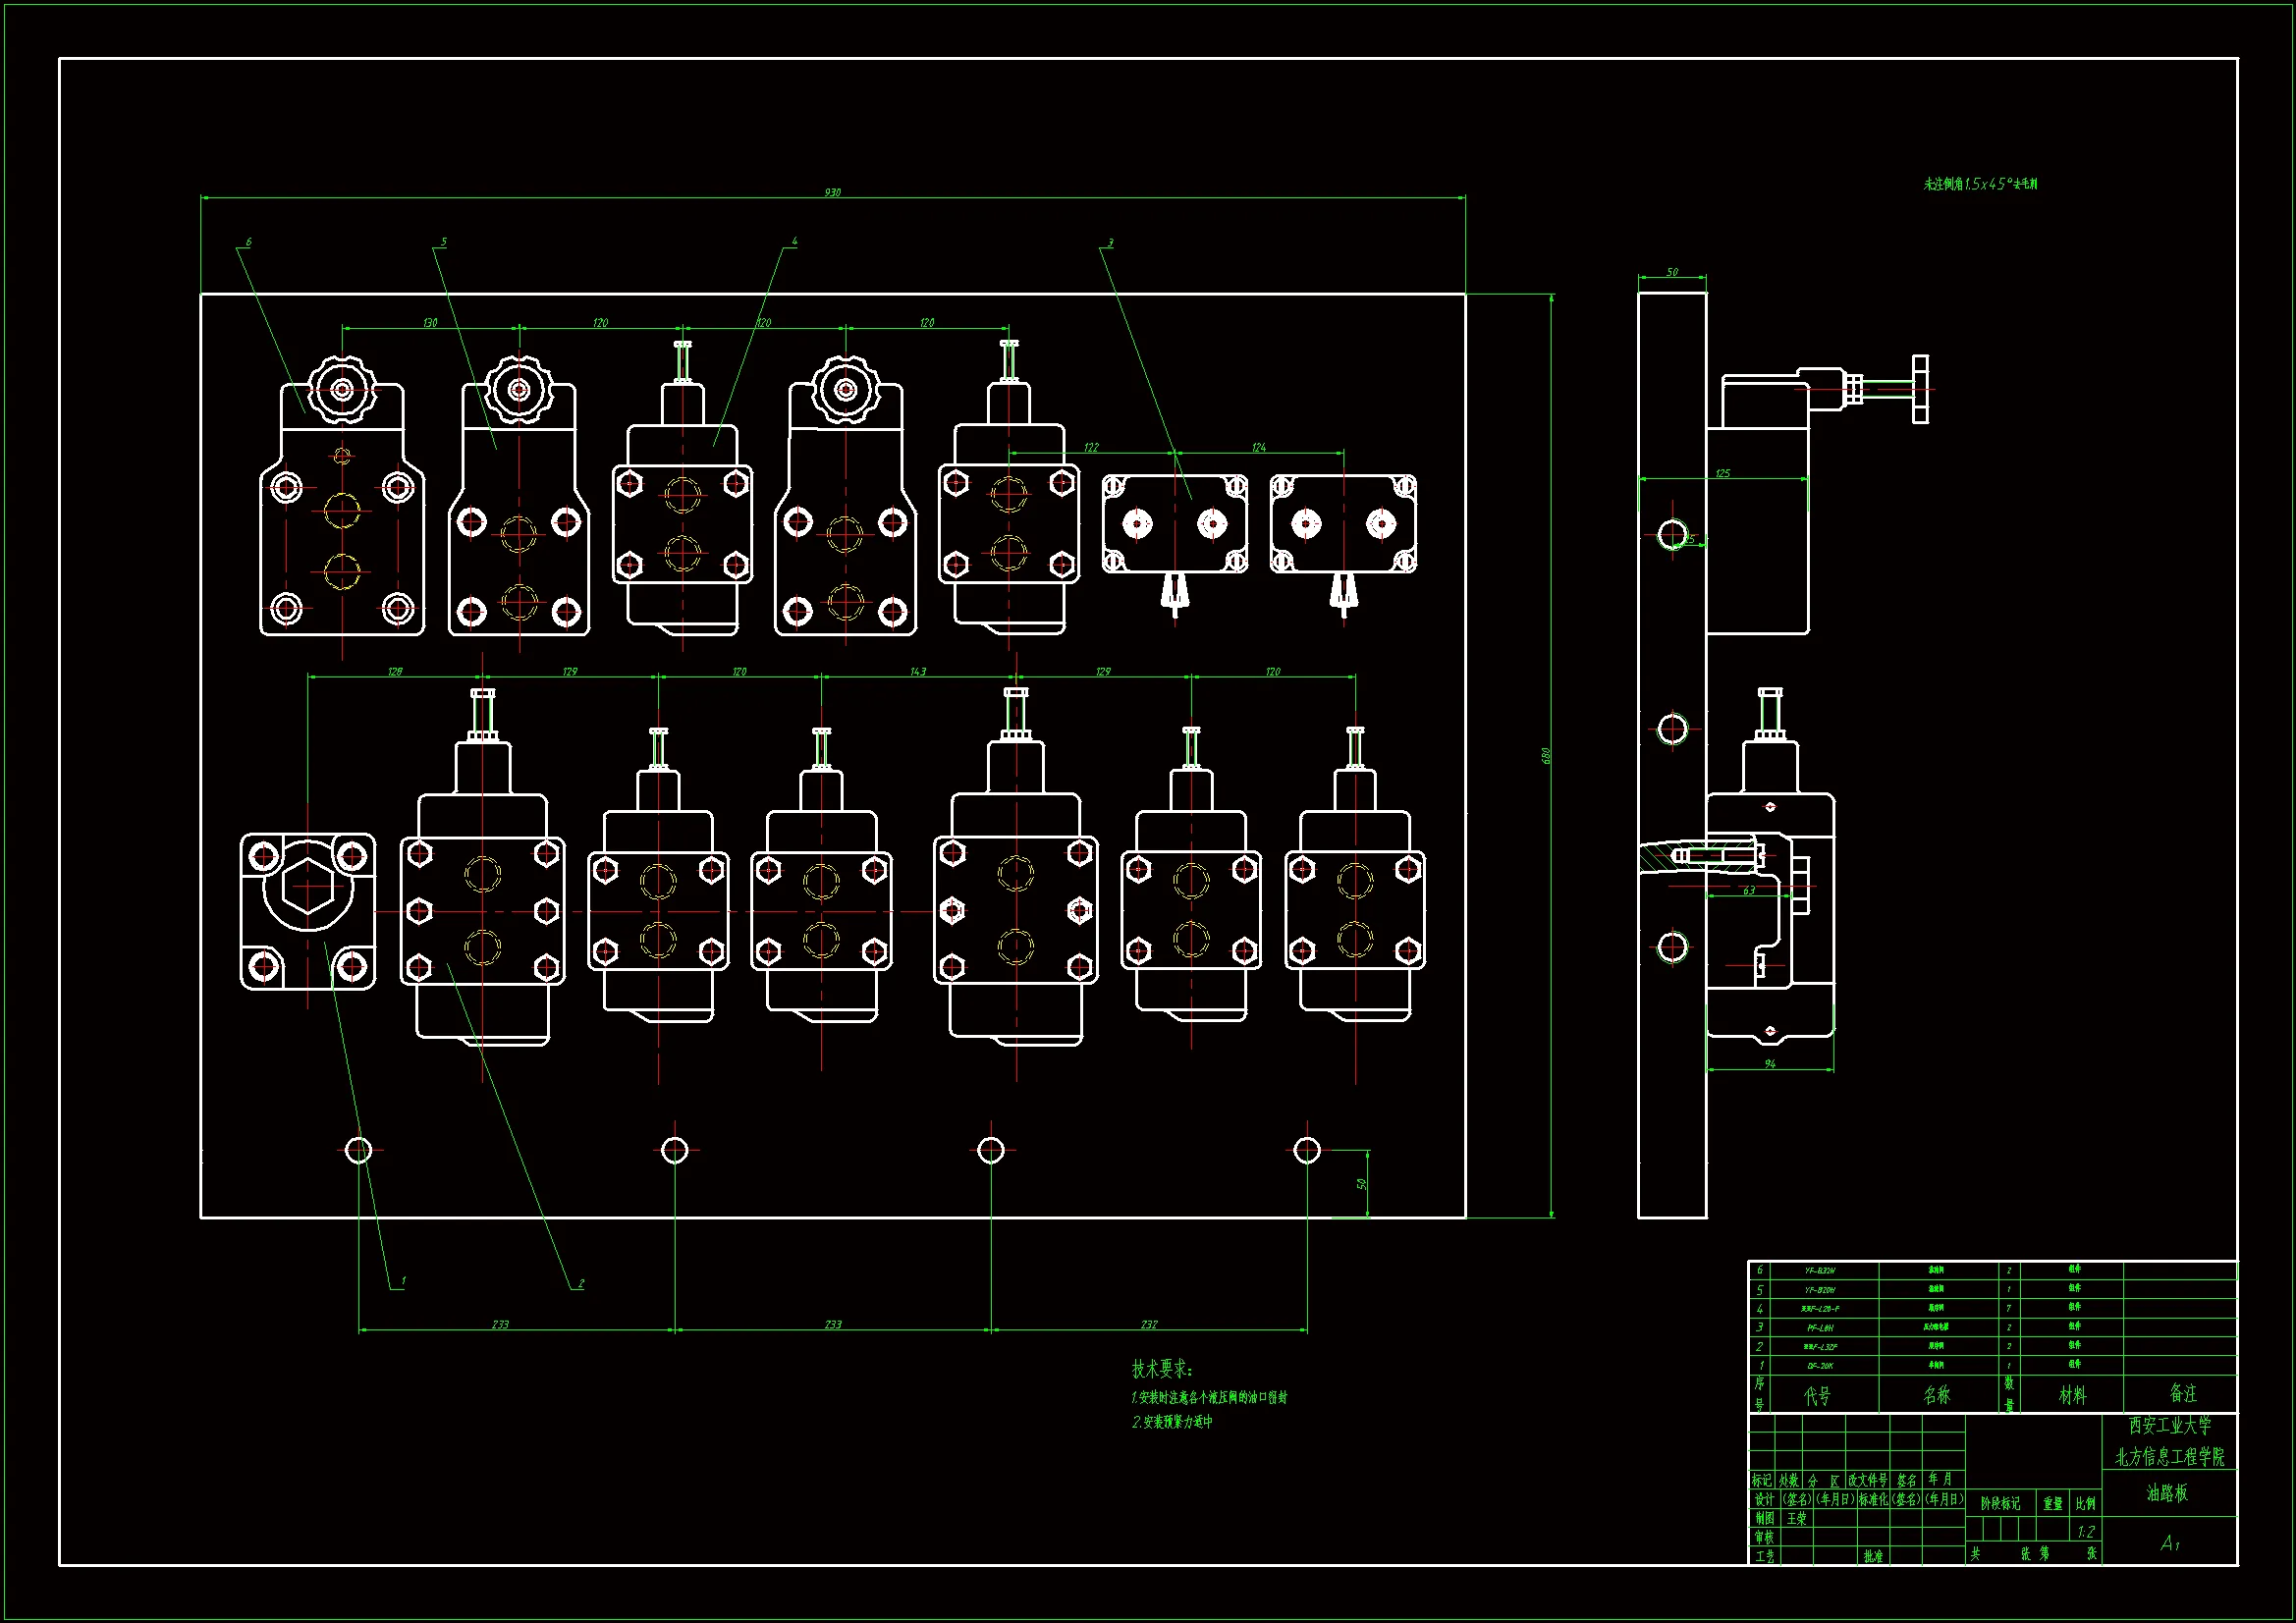Click the drafter name 王荣 cell
The image size is (2296, 1623).
click(x=1797, y=1518)
